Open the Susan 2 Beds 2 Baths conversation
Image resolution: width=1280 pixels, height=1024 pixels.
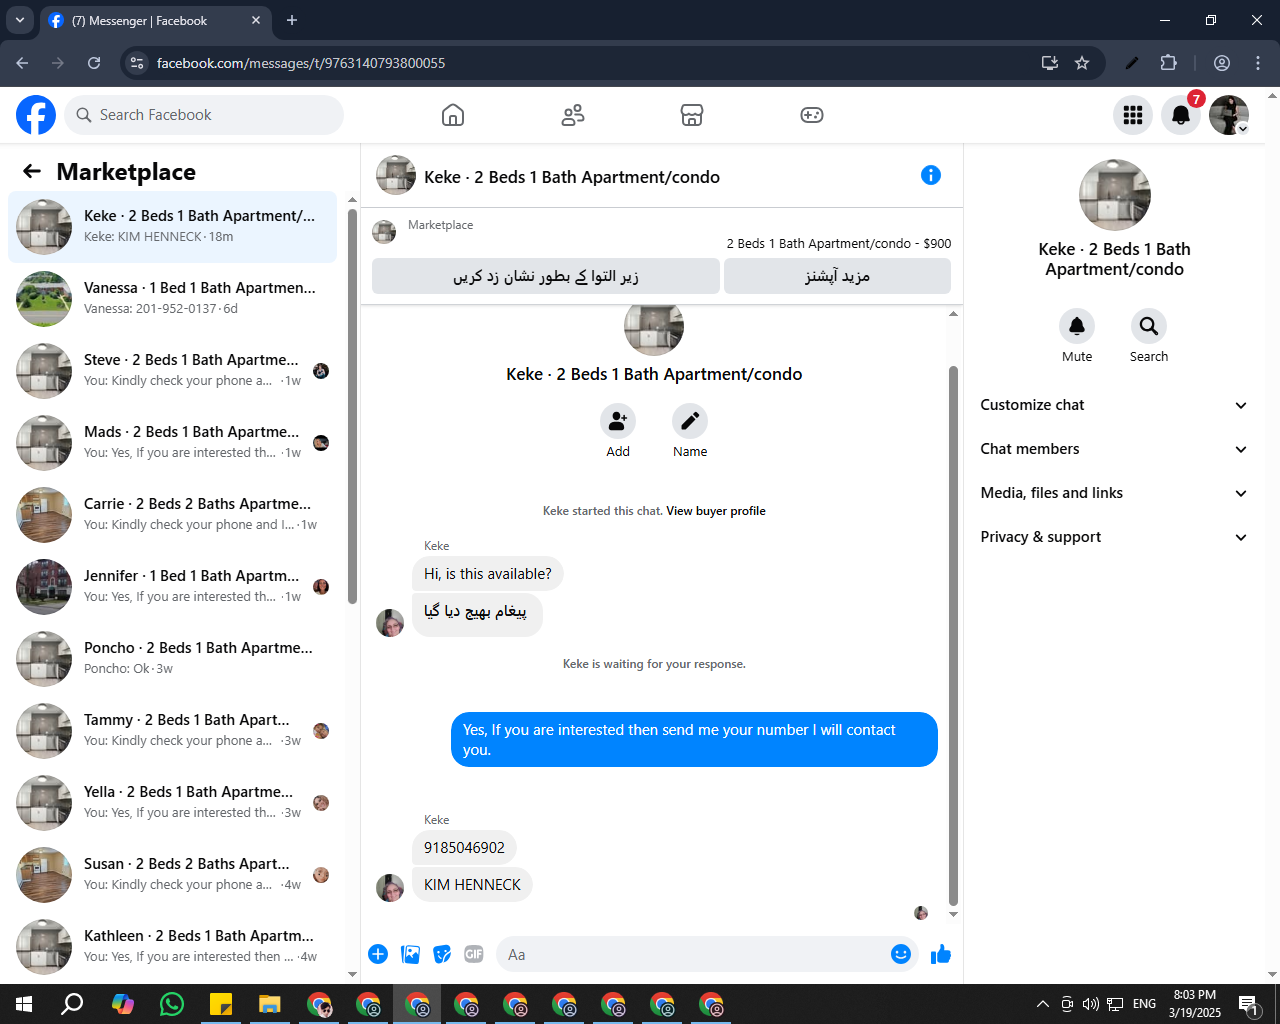click(172, 875)
